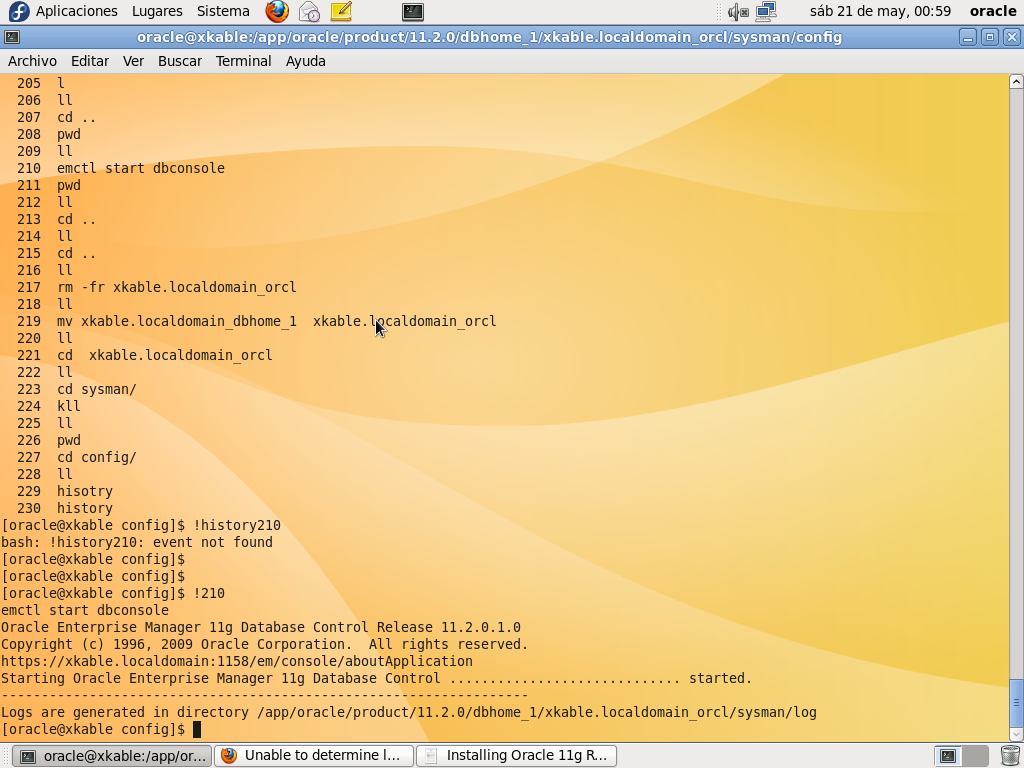
Task: Click scrollbar up arrow in terminal
Action: 1016,82
